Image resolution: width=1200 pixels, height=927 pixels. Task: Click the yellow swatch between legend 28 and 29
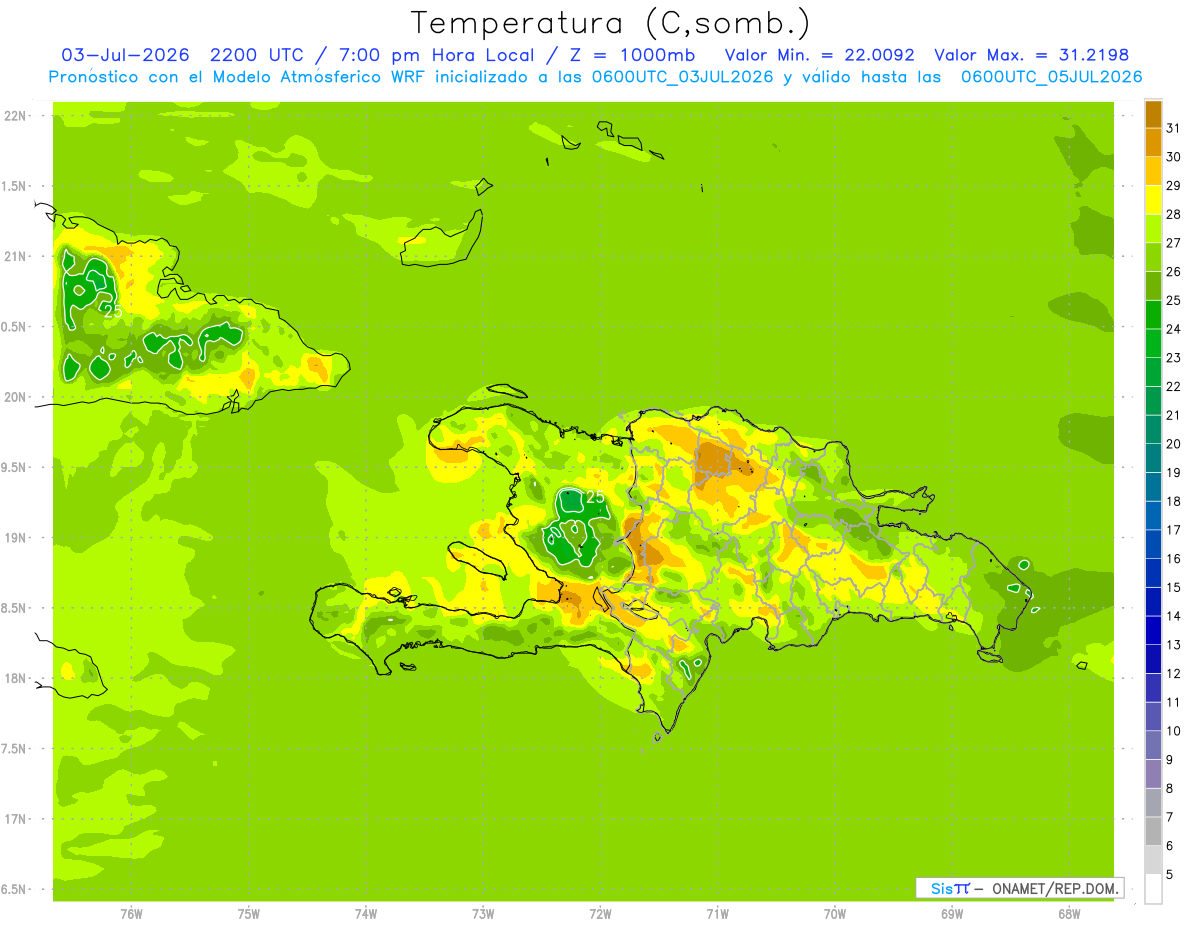click(1153, 200)
